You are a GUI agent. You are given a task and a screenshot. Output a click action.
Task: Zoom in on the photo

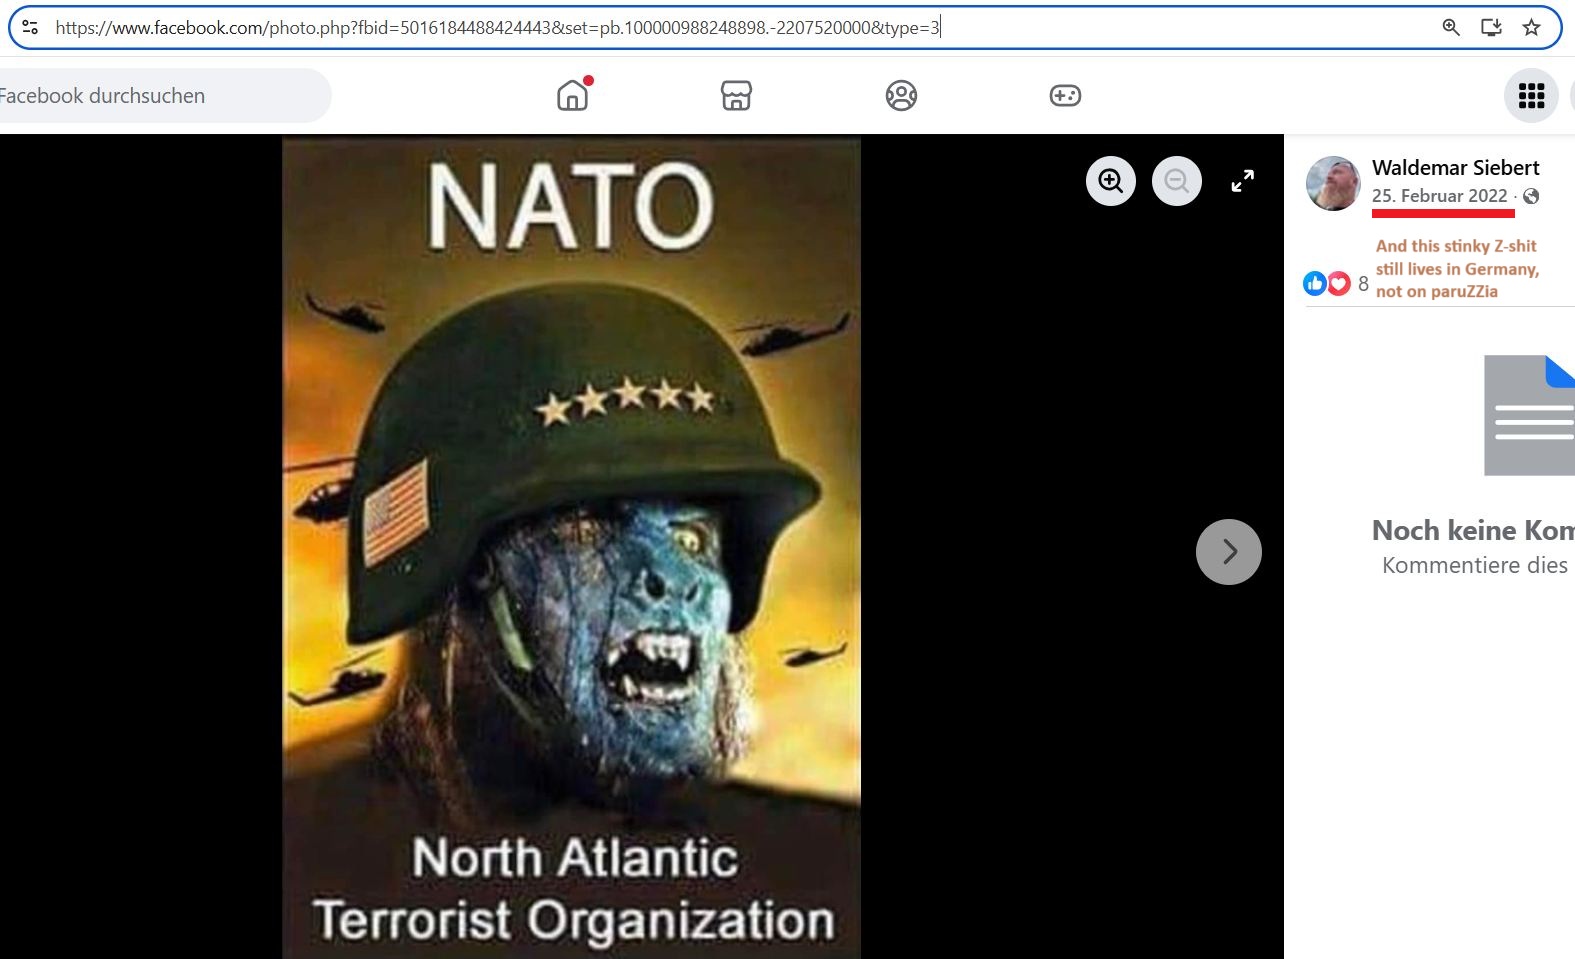click(x=1111, y=181)
